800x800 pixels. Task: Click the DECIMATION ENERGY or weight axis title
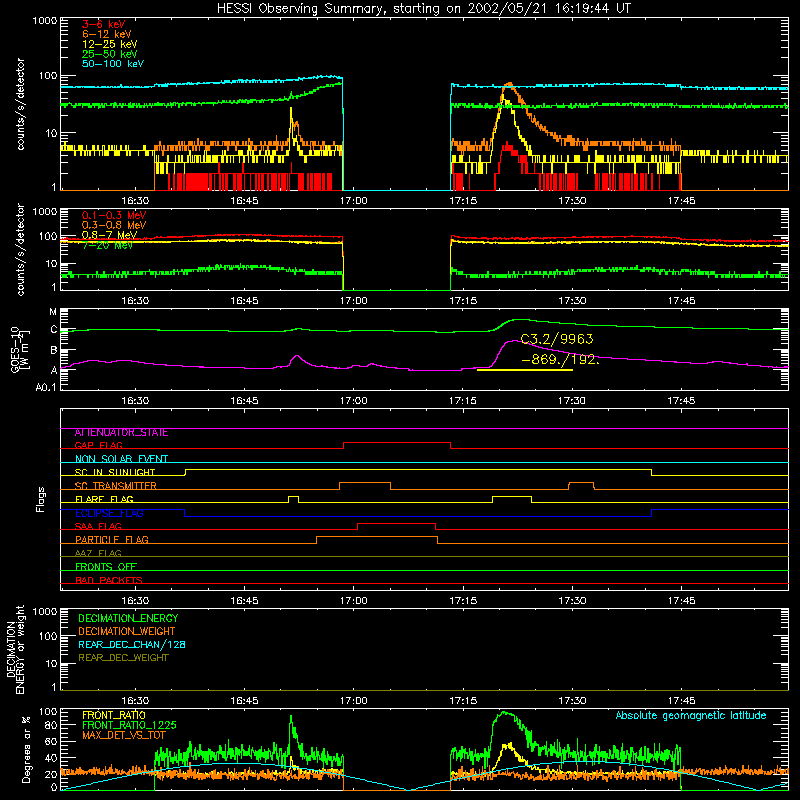(x=15, y=649)
